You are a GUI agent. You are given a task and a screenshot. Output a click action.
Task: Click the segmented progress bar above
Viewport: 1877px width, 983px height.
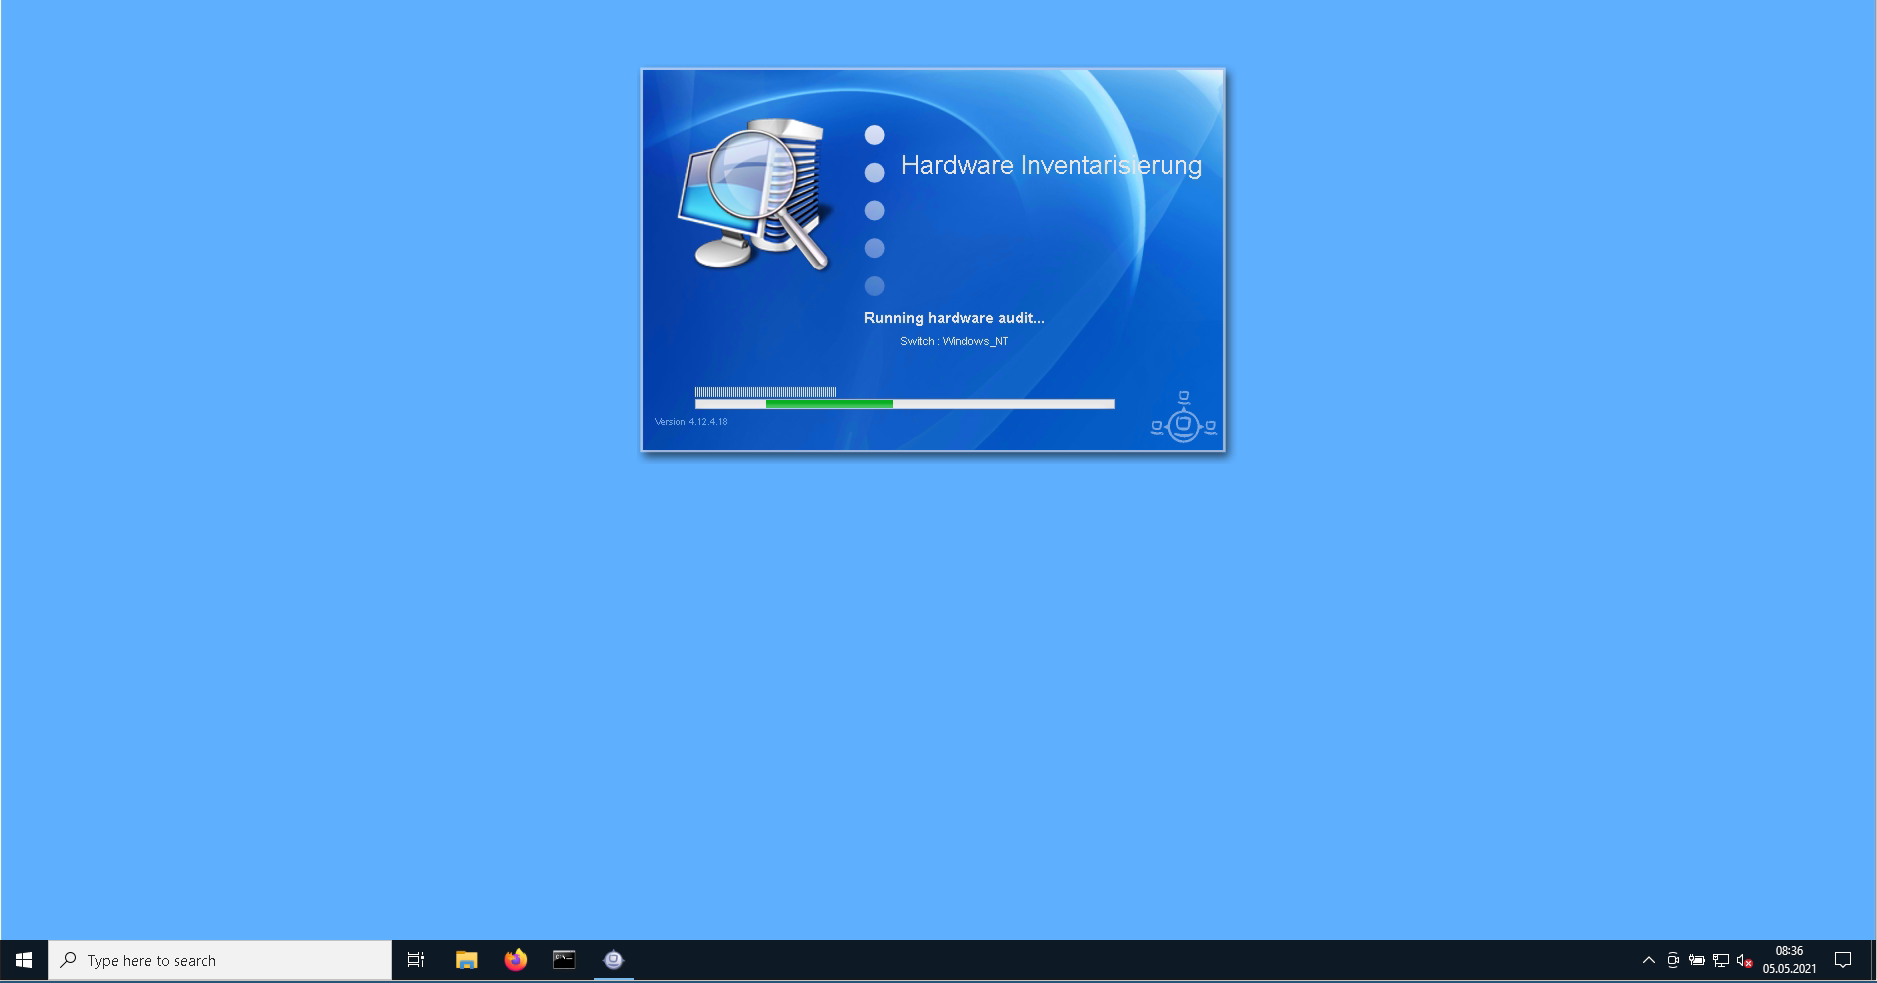tap(765, 392)
